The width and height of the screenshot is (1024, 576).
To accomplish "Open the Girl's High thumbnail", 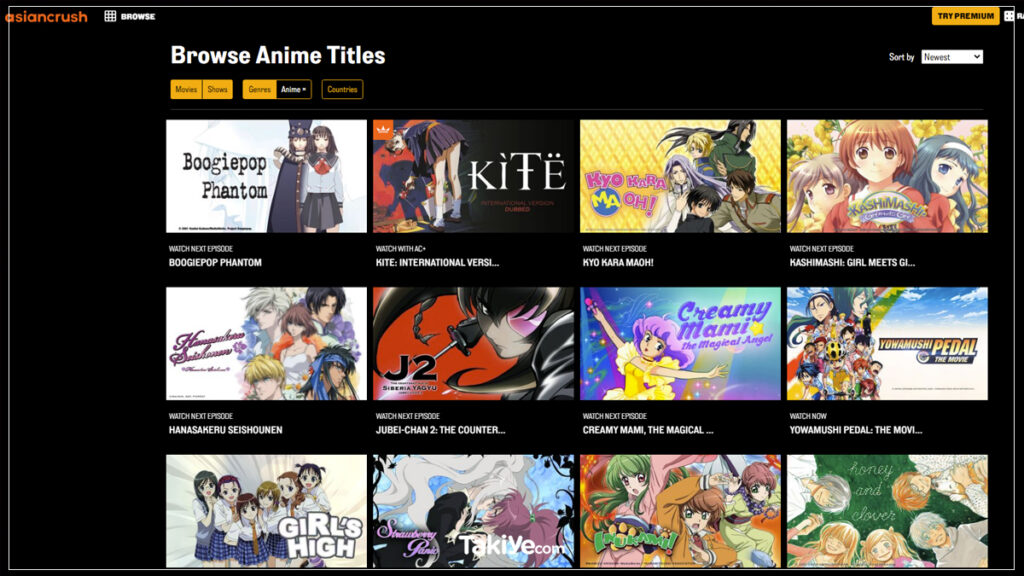I will tap(266, 511).
